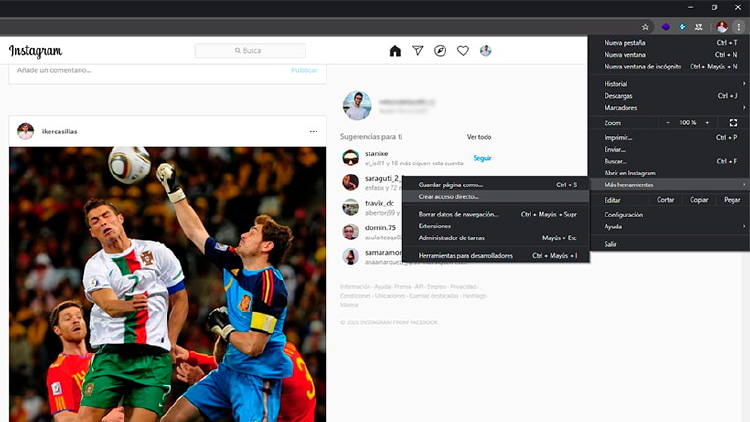Click Sugerencias para ti heading
Screen dimensions: 750x422
point(371,137)
